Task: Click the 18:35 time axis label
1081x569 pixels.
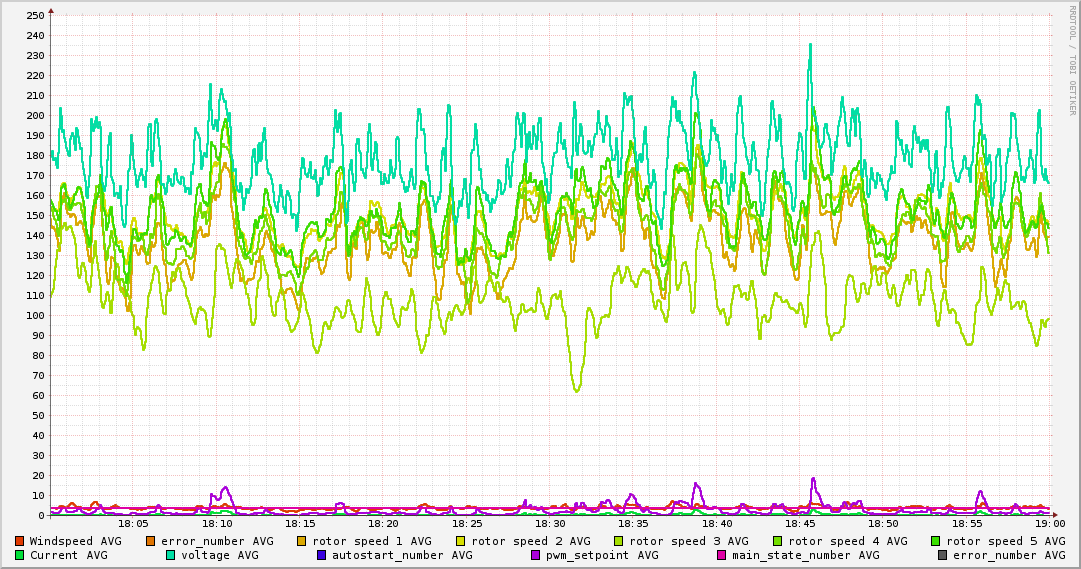Action: pos(634,525)
